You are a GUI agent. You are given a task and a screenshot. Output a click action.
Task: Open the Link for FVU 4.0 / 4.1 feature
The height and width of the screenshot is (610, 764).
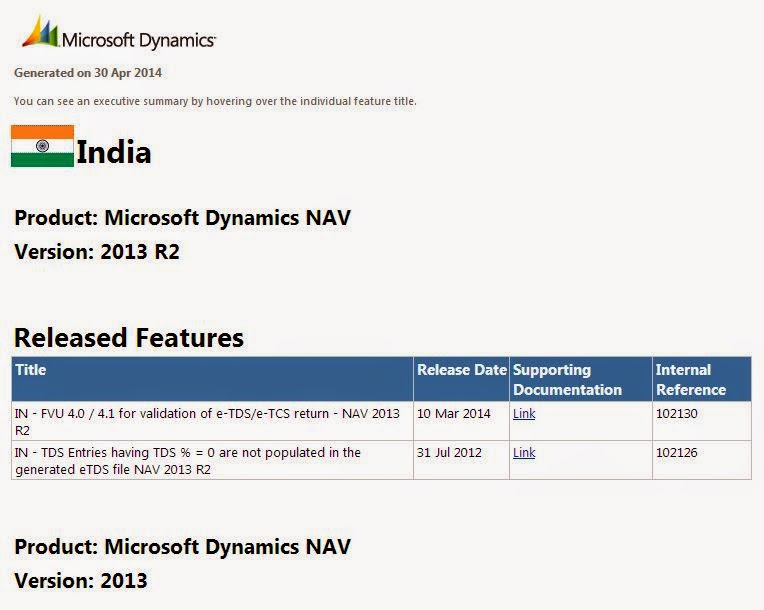coord(524,413)
